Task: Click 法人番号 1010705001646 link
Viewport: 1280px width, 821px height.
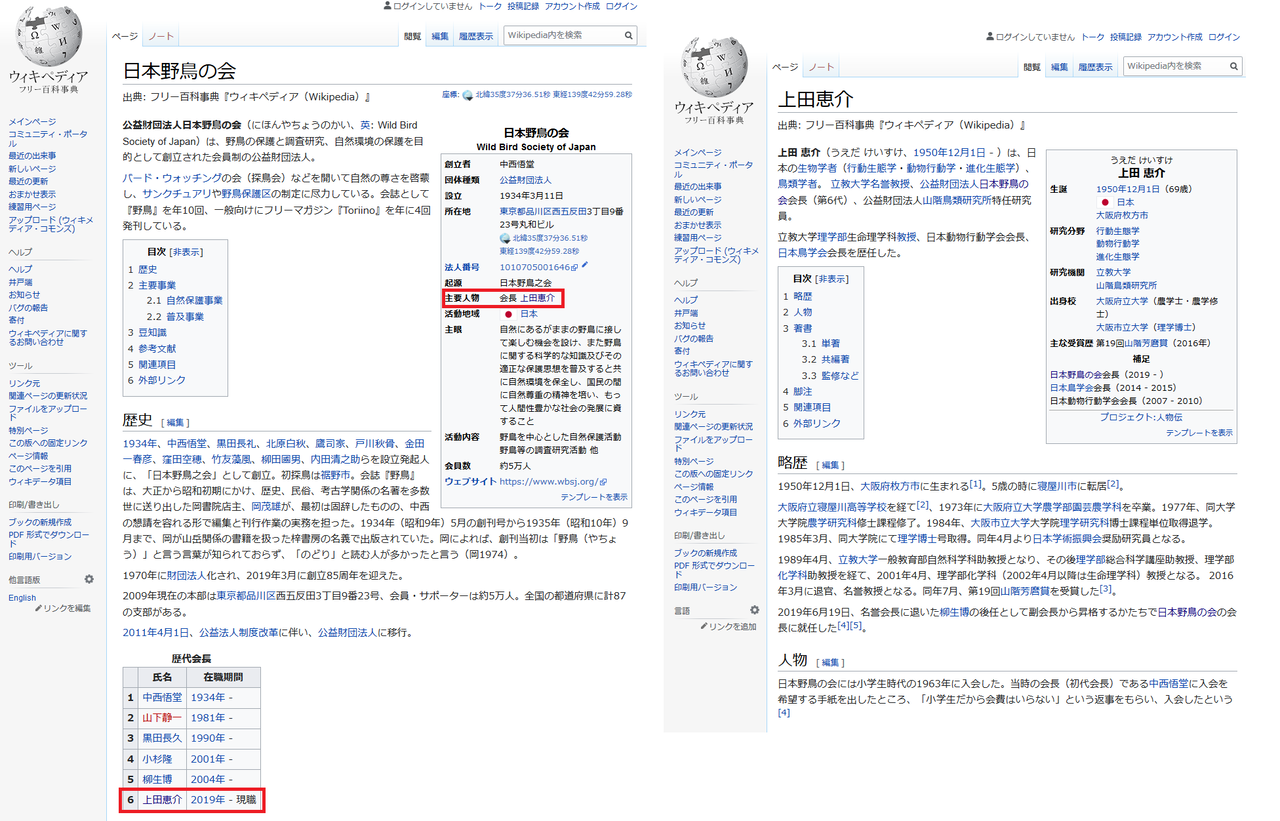Action: coord(539,267)
